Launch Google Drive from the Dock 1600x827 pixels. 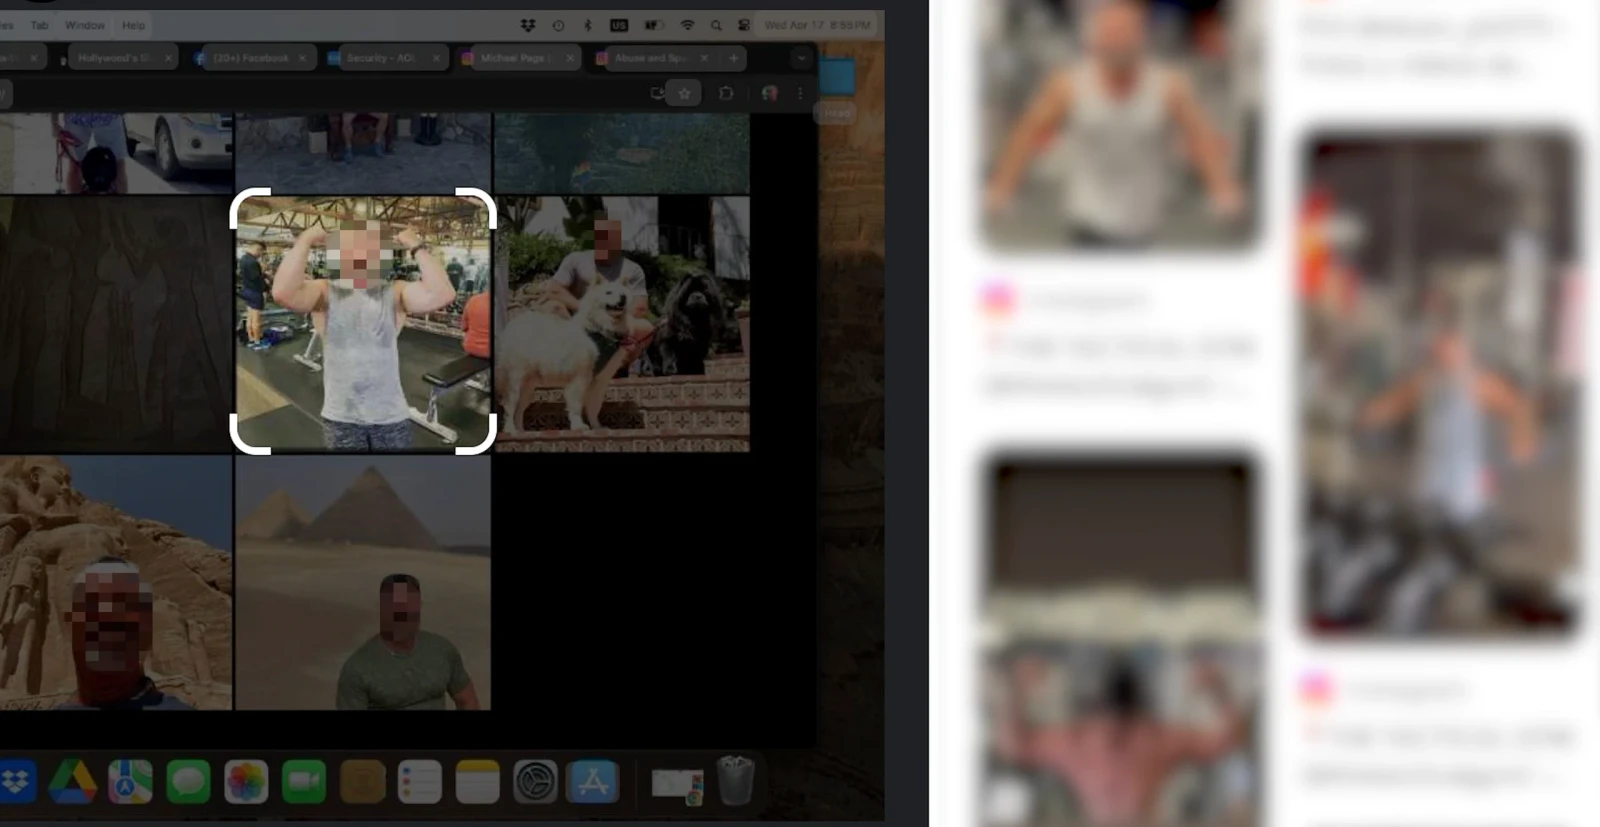[x=72, y=782]
